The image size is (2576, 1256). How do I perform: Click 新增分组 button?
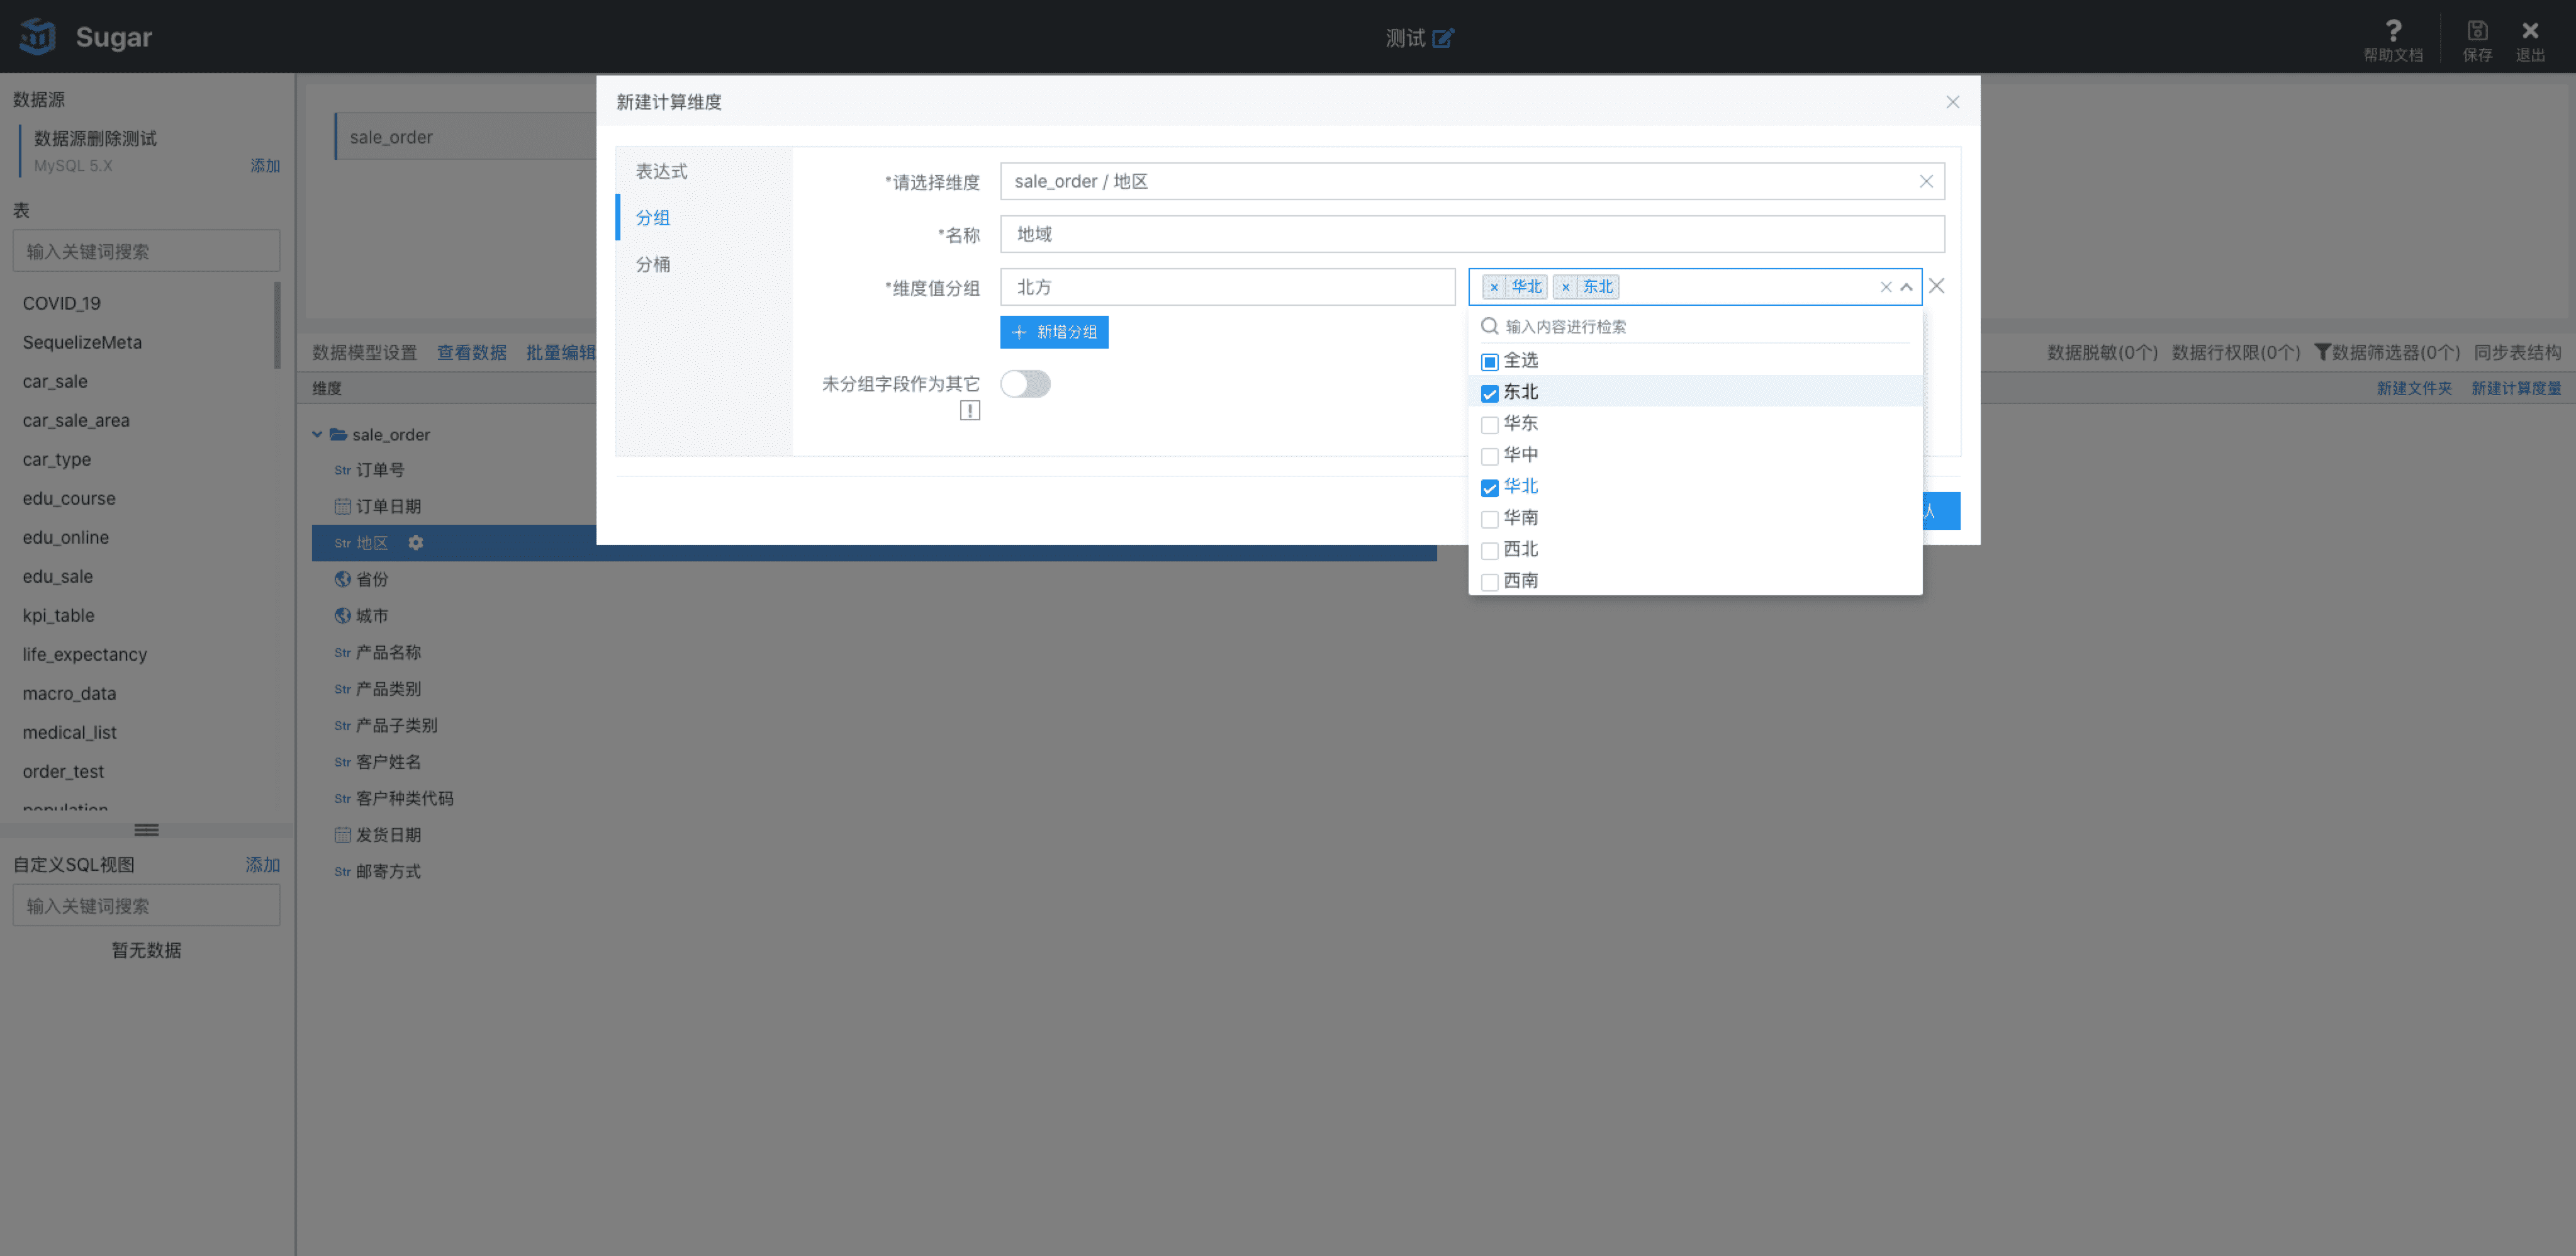click(1053, 332)
